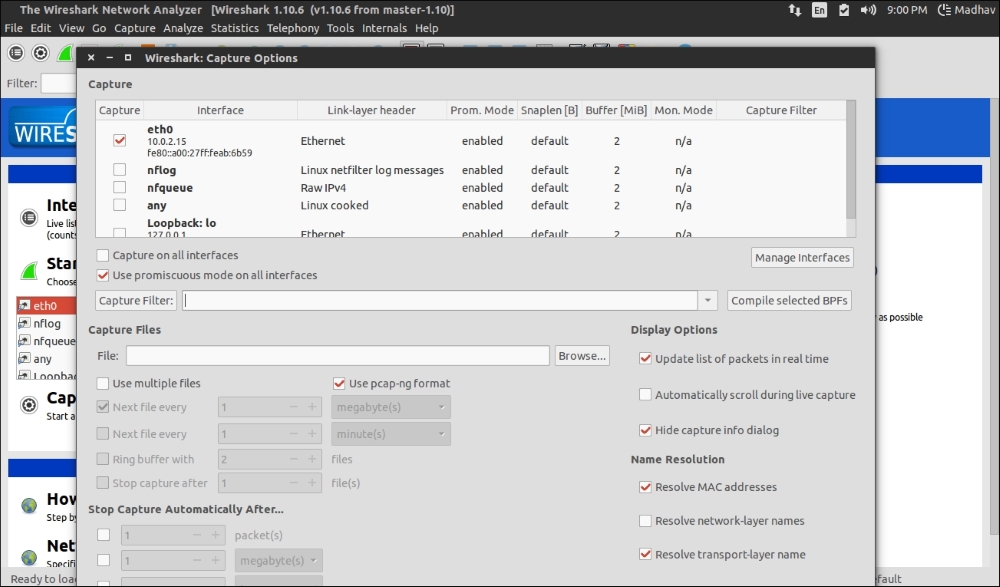Viewport: 1000px width, 587px height.
Task: Enable Capture on all interfaces
Action: point(103,255)
